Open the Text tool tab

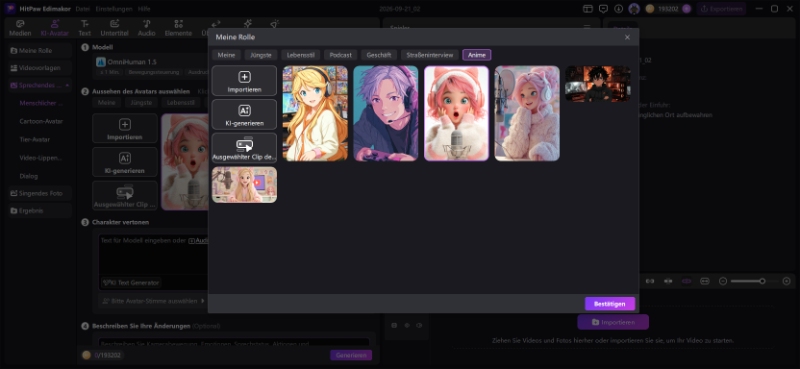(x=85, y=28)
